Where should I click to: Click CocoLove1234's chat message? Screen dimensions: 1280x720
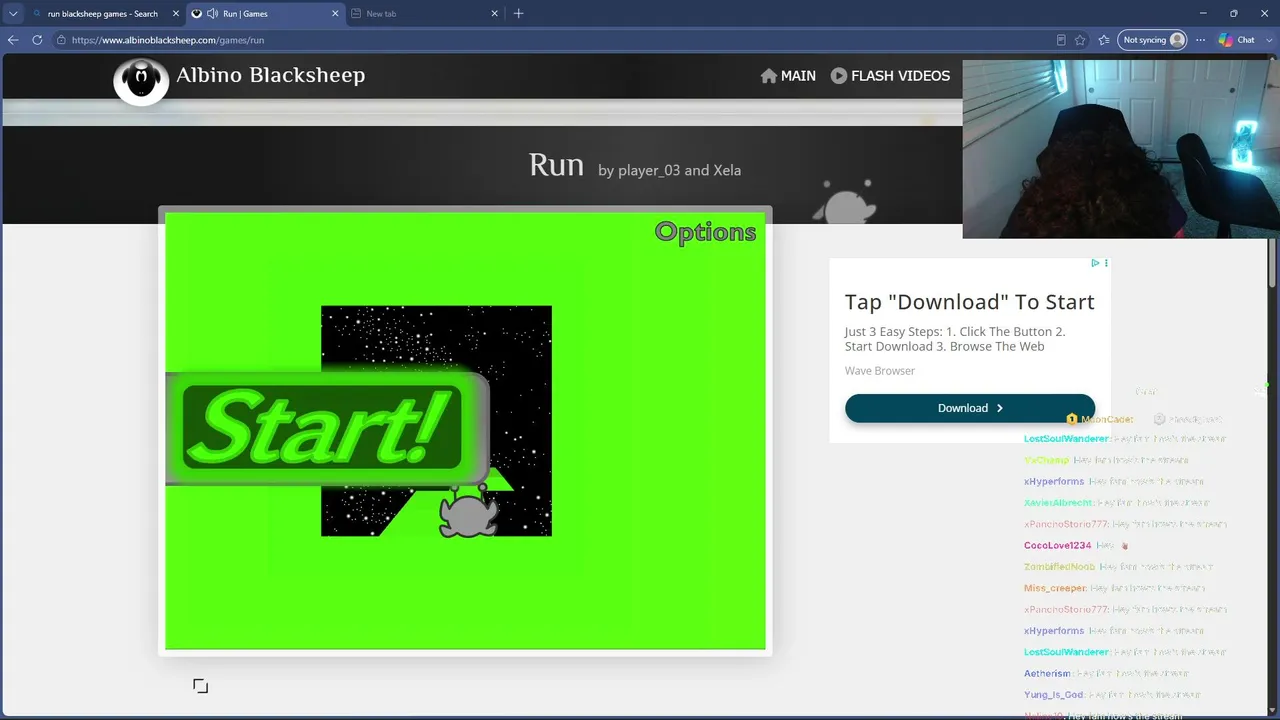click(1075, 545)
